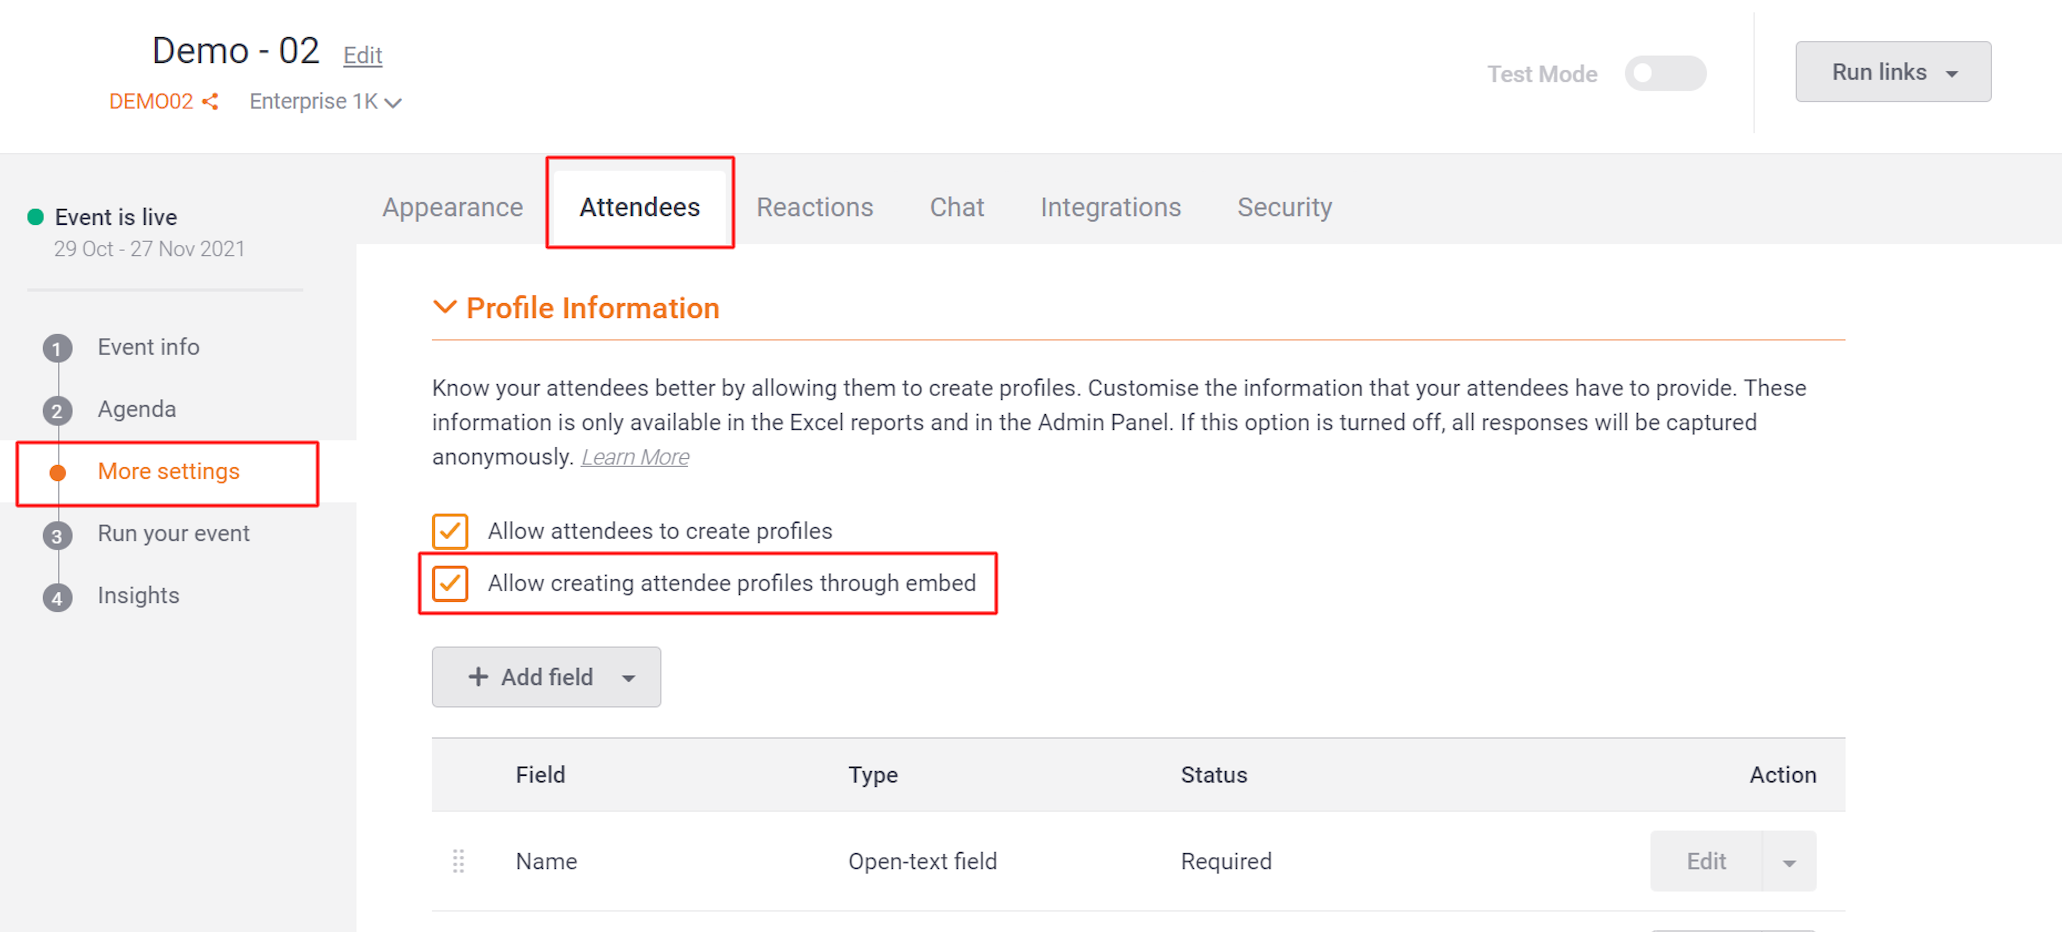
Task: Uncheck Allow attendees to create profiles
Action: [x=450, y=531]
